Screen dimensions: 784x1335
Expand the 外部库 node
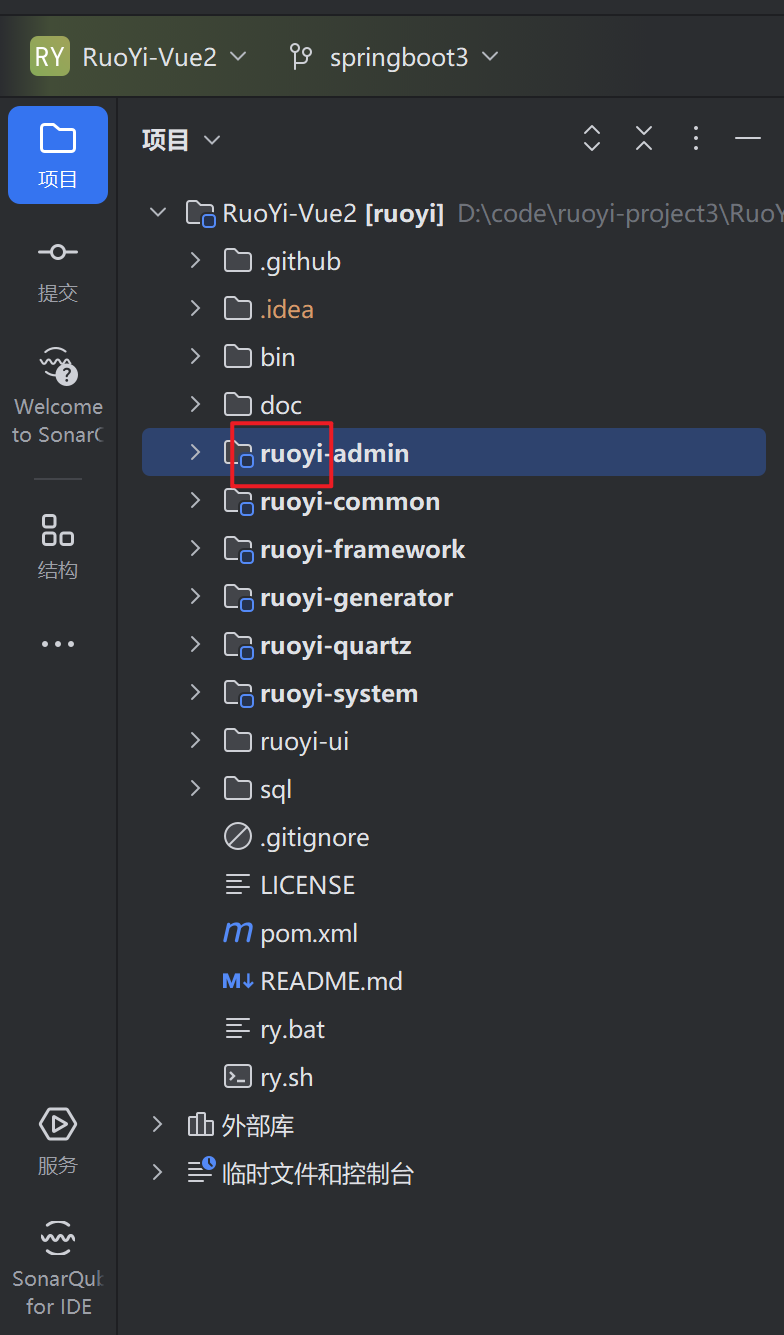pyautogui.click(x=157, y=1125)
